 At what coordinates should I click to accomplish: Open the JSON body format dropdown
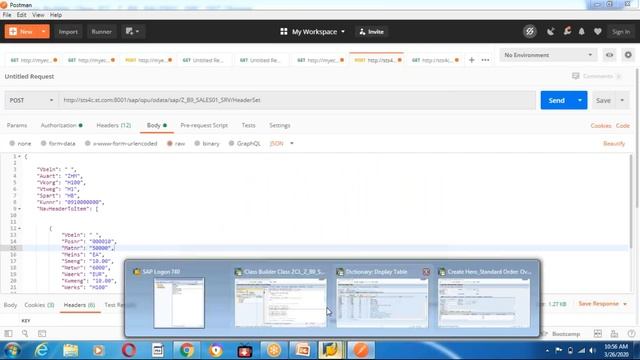pyautogui.click(x=282, y=143)
